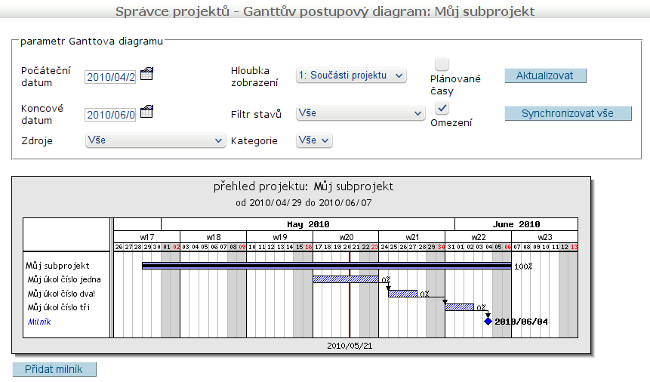650x382 pixels.
Task: Enable the Plánované časy checkbox
Action: (x=442, y=64)
